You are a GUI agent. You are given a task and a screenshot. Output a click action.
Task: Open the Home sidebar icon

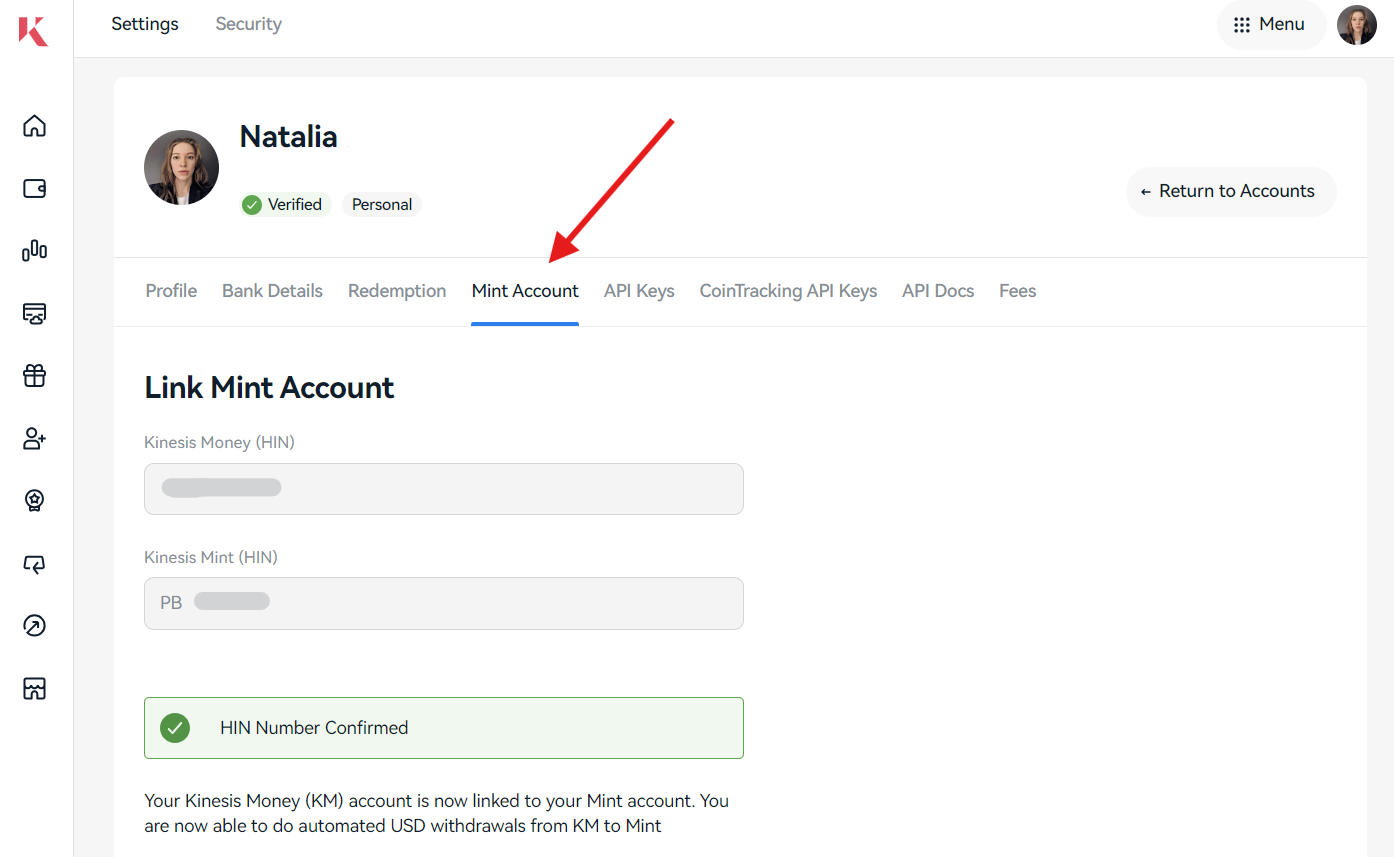(35, 126)
